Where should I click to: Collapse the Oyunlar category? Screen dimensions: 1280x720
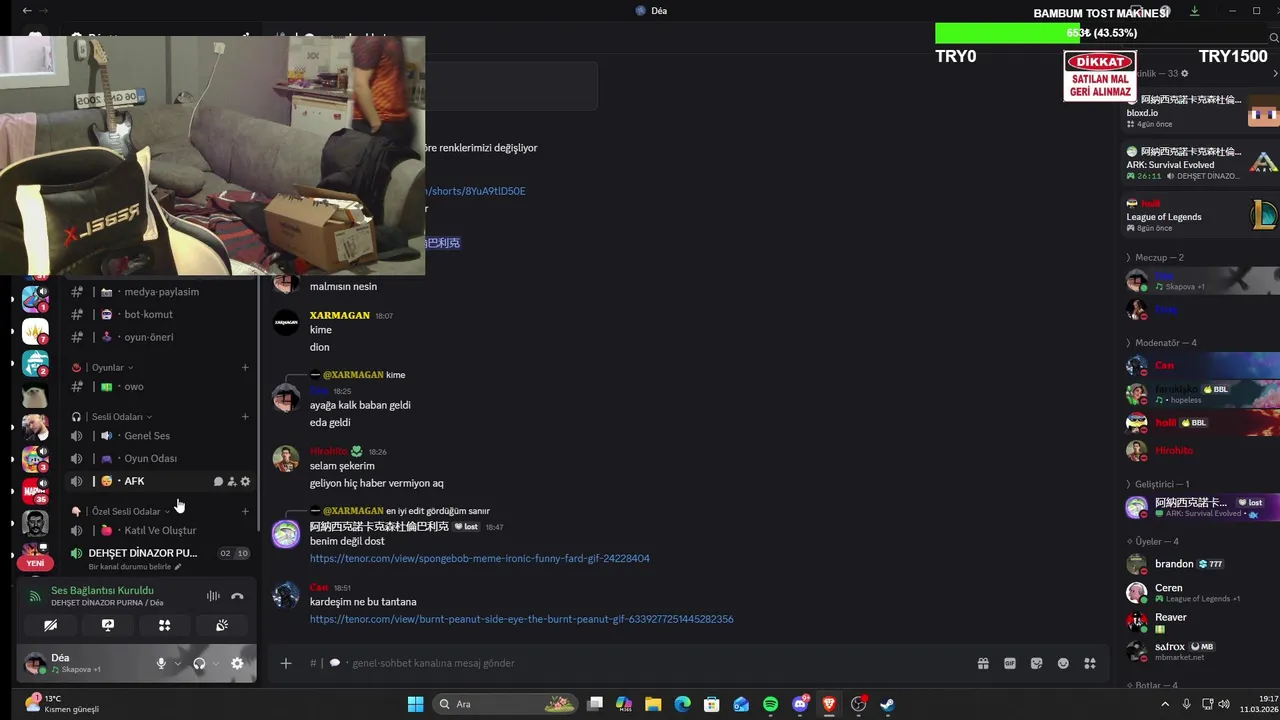tap(111, 367)
